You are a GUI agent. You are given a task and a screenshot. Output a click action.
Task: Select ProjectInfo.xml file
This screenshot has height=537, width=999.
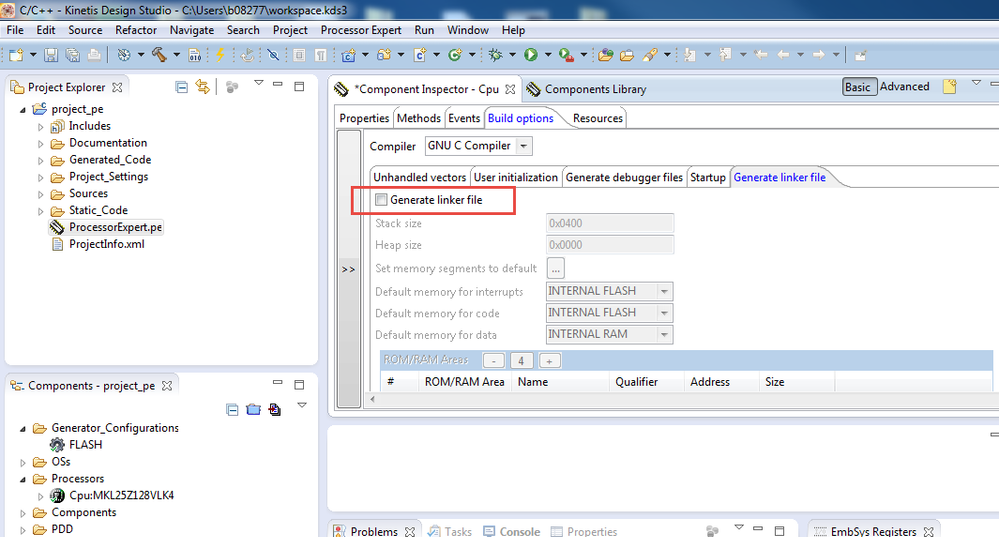click(x=106, y=244)
